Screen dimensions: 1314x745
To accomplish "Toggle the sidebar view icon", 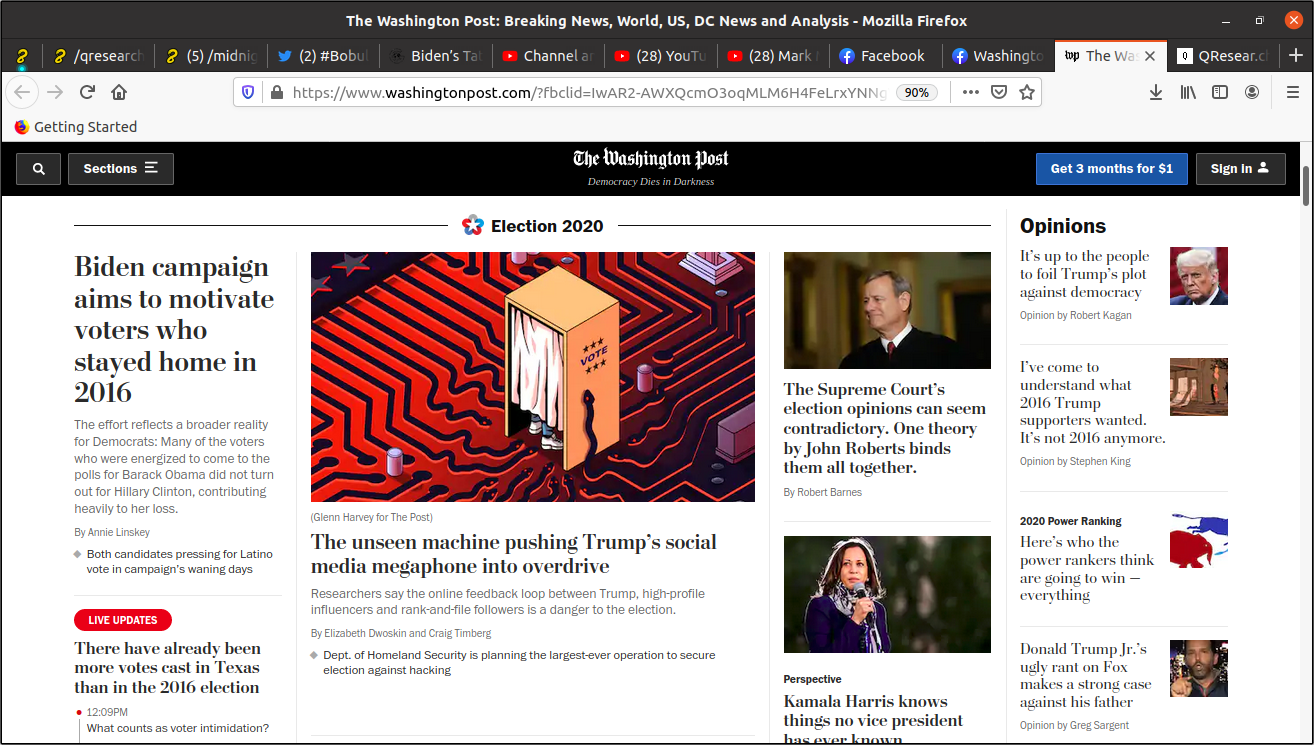I will click(x=1220, y=92).
